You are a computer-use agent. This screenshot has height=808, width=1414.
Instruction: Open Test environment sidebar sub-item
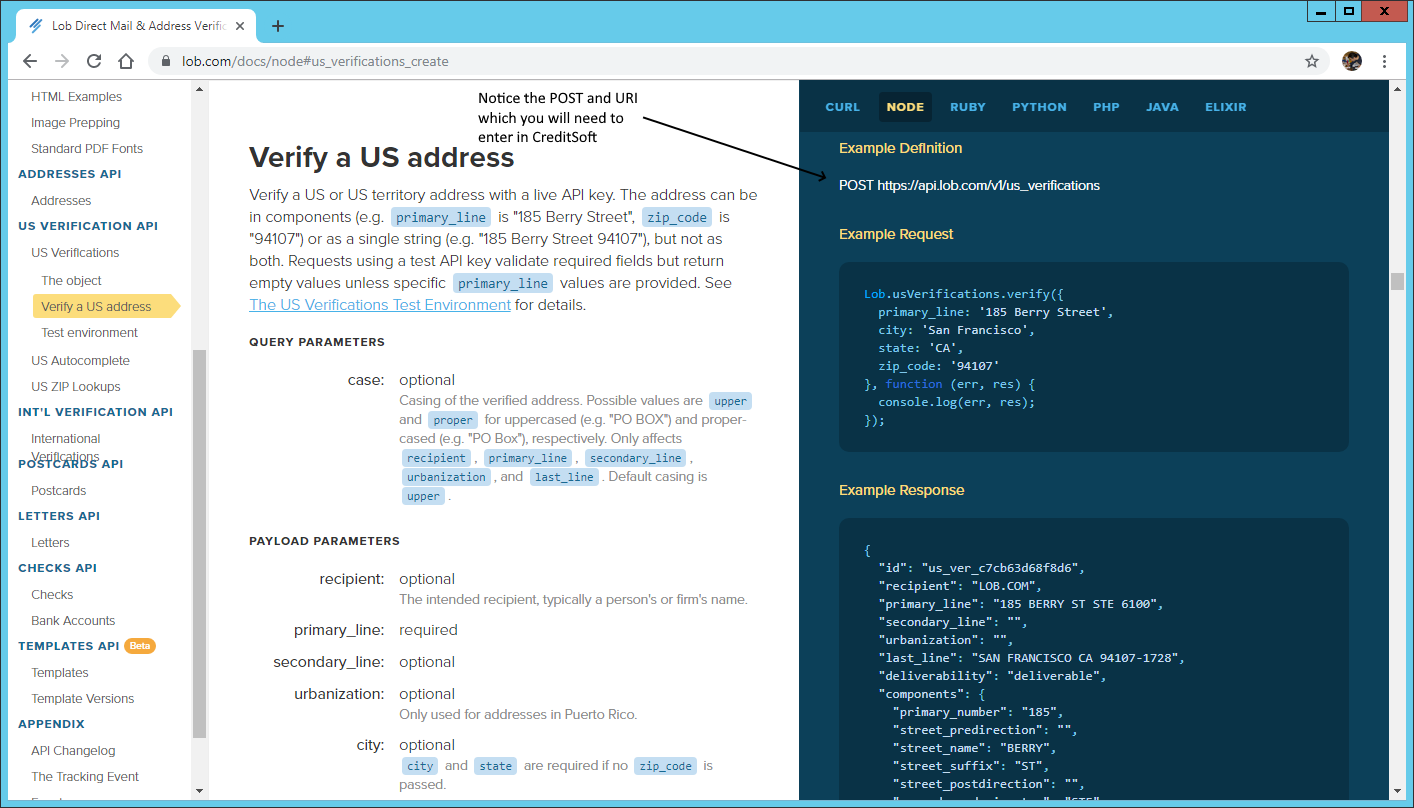point(89,333)
